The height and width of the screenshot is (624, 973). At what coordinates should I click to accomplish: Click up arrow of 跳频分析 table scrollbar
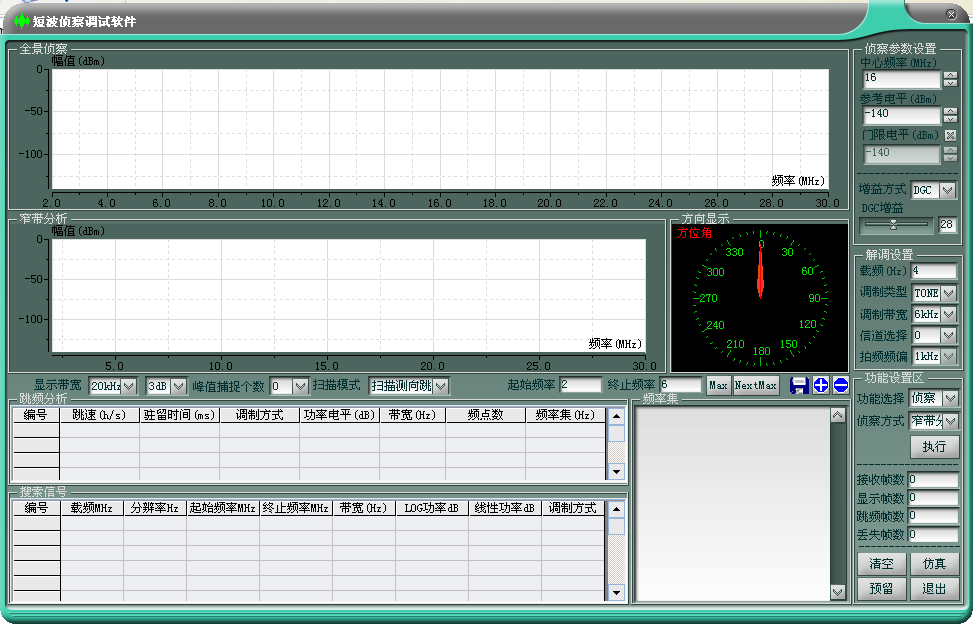616,416
